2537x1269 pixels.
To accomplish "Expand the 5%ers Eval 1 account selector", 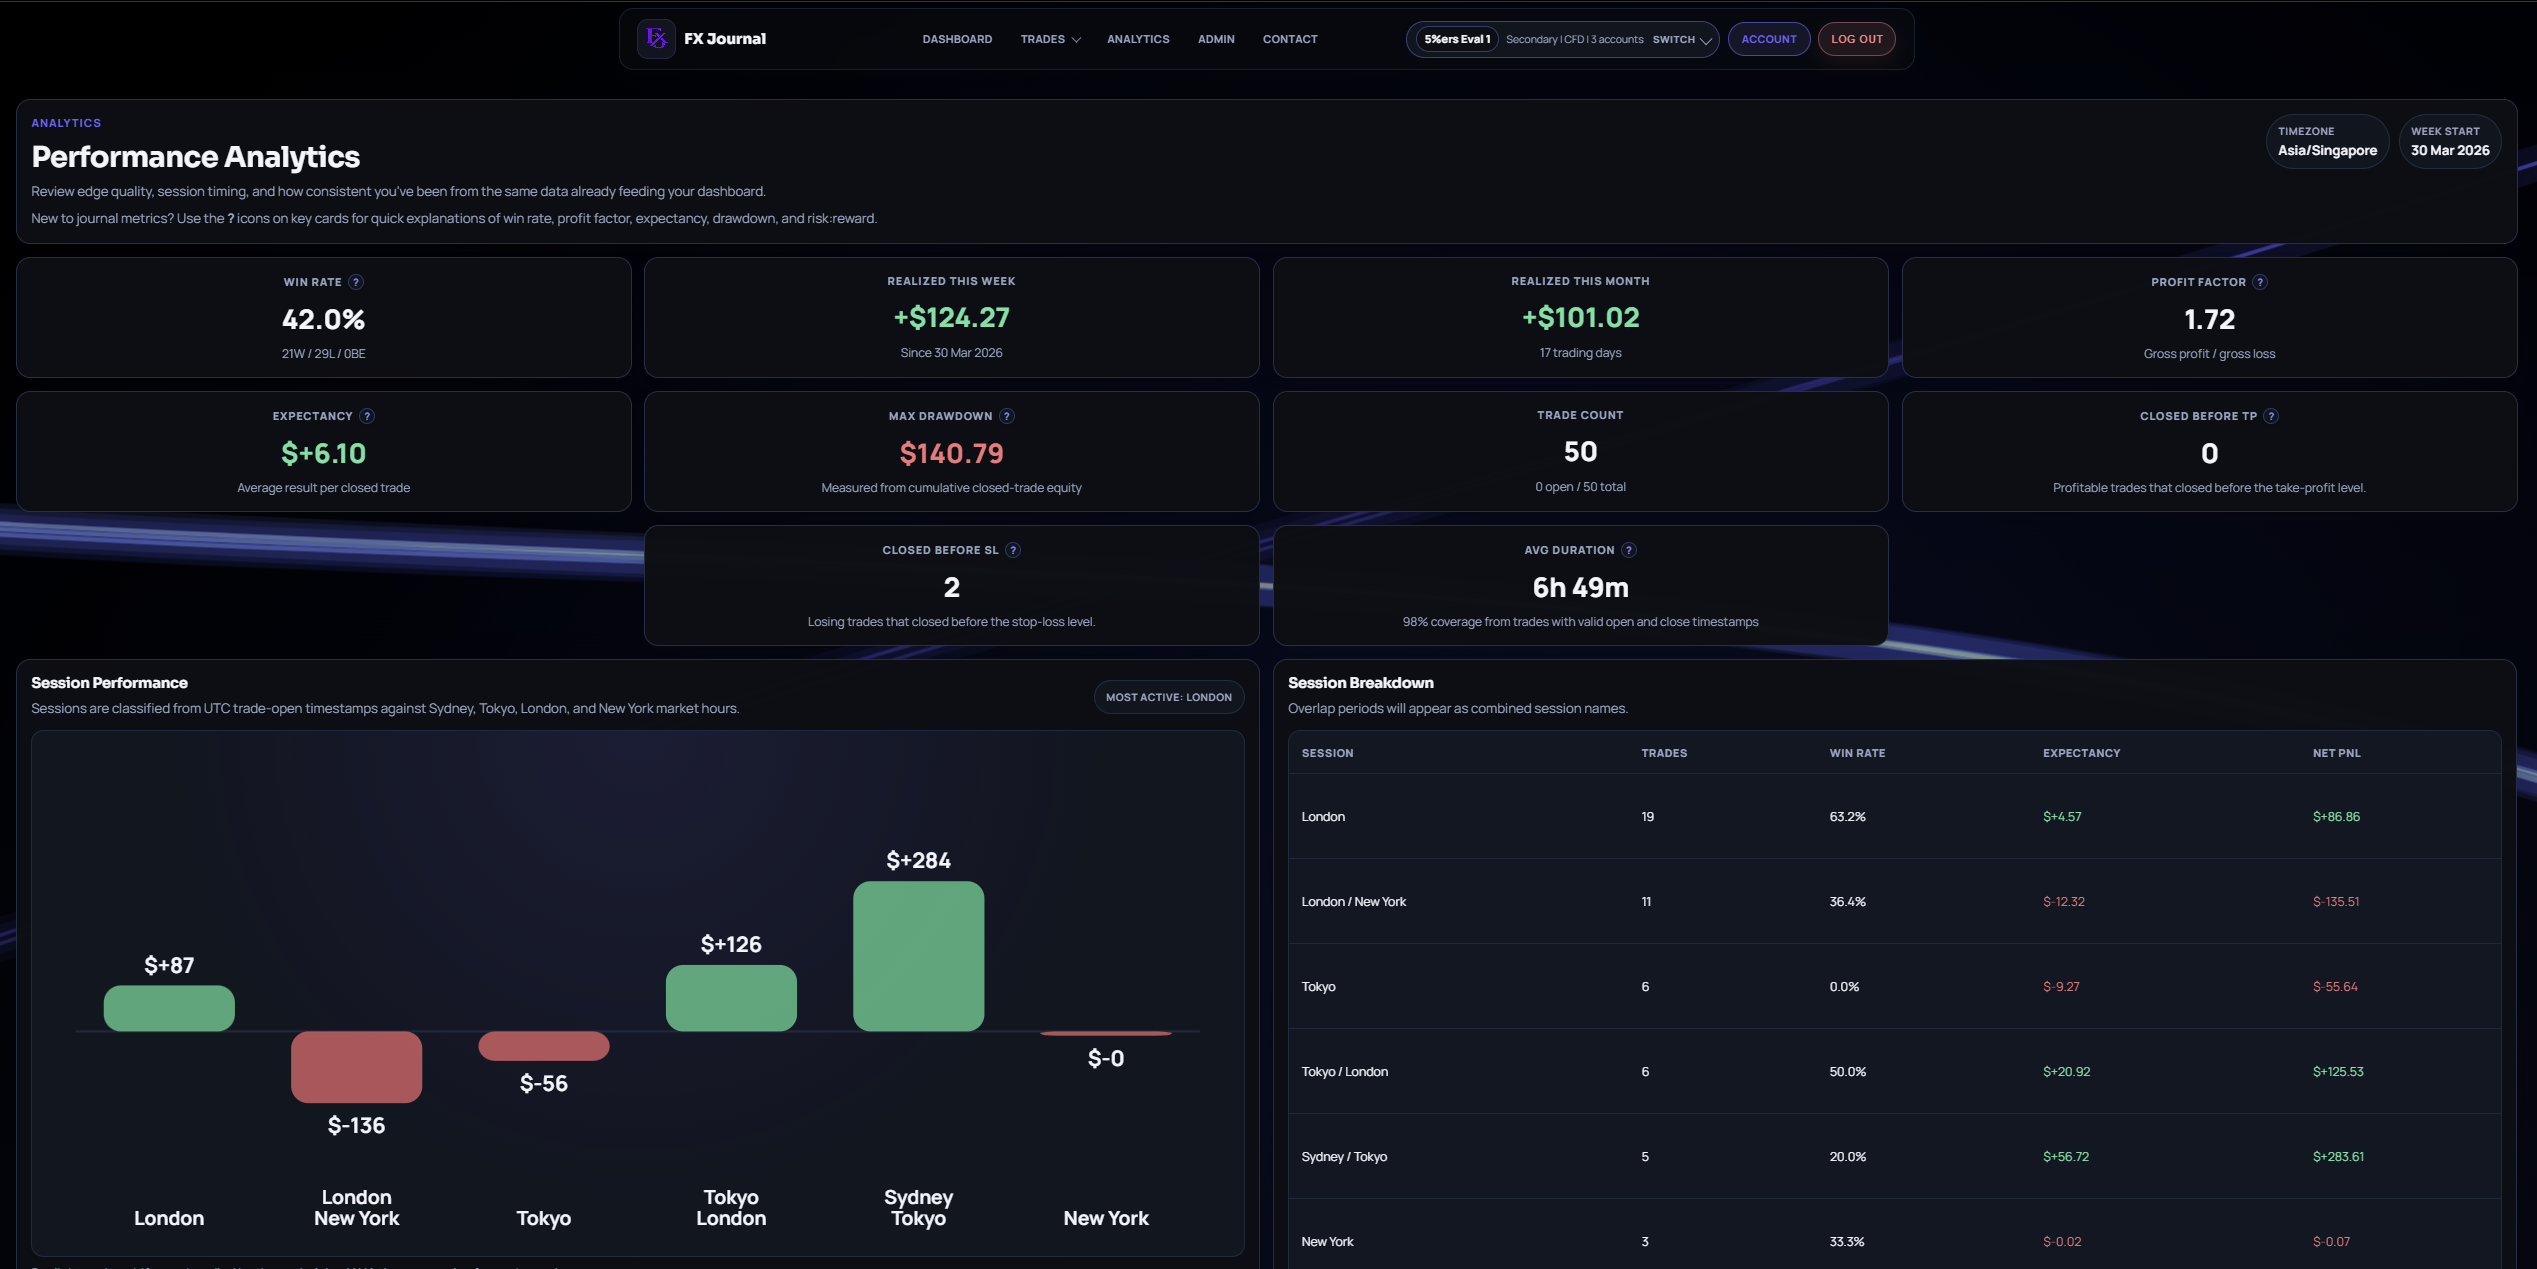I will (x=1455, y=39).
